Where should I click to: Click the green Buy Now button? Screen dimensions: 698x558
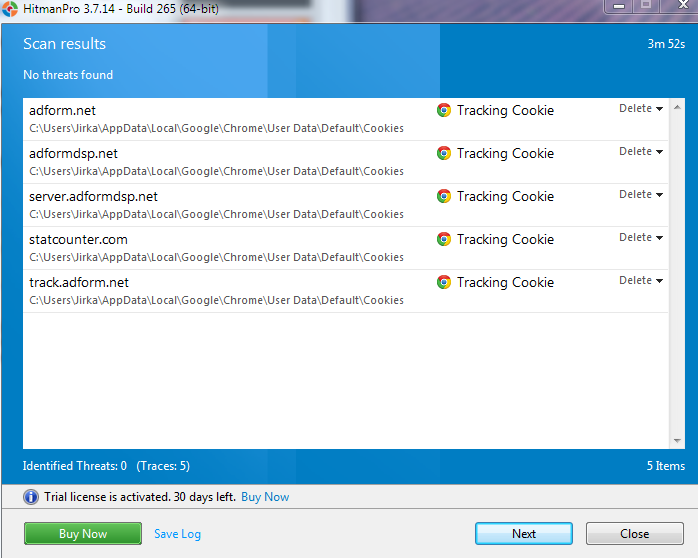[x=83, y=534]
